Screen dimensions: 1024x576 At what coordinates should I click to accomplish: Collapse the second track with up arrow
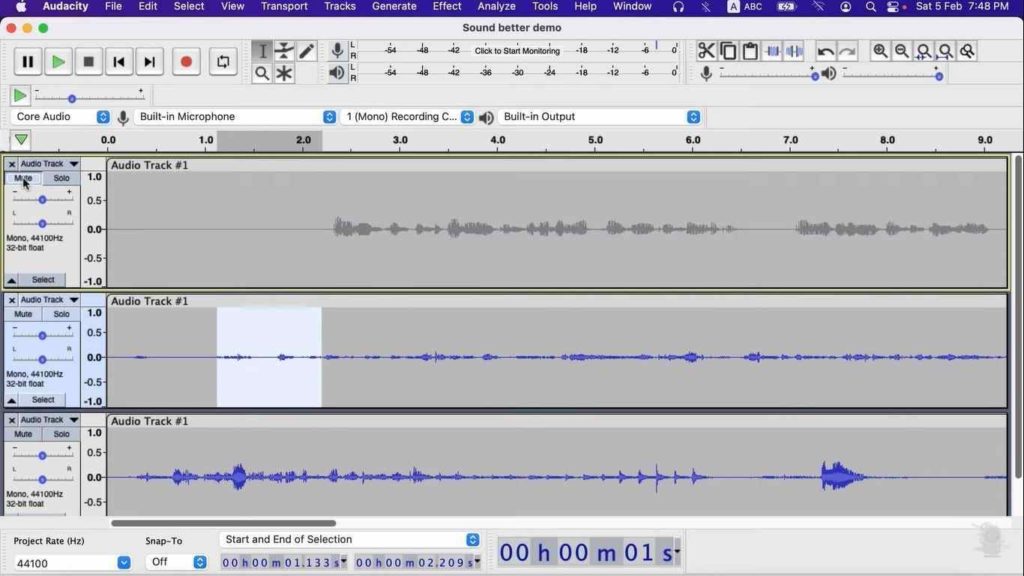click(x=12, y=400)
